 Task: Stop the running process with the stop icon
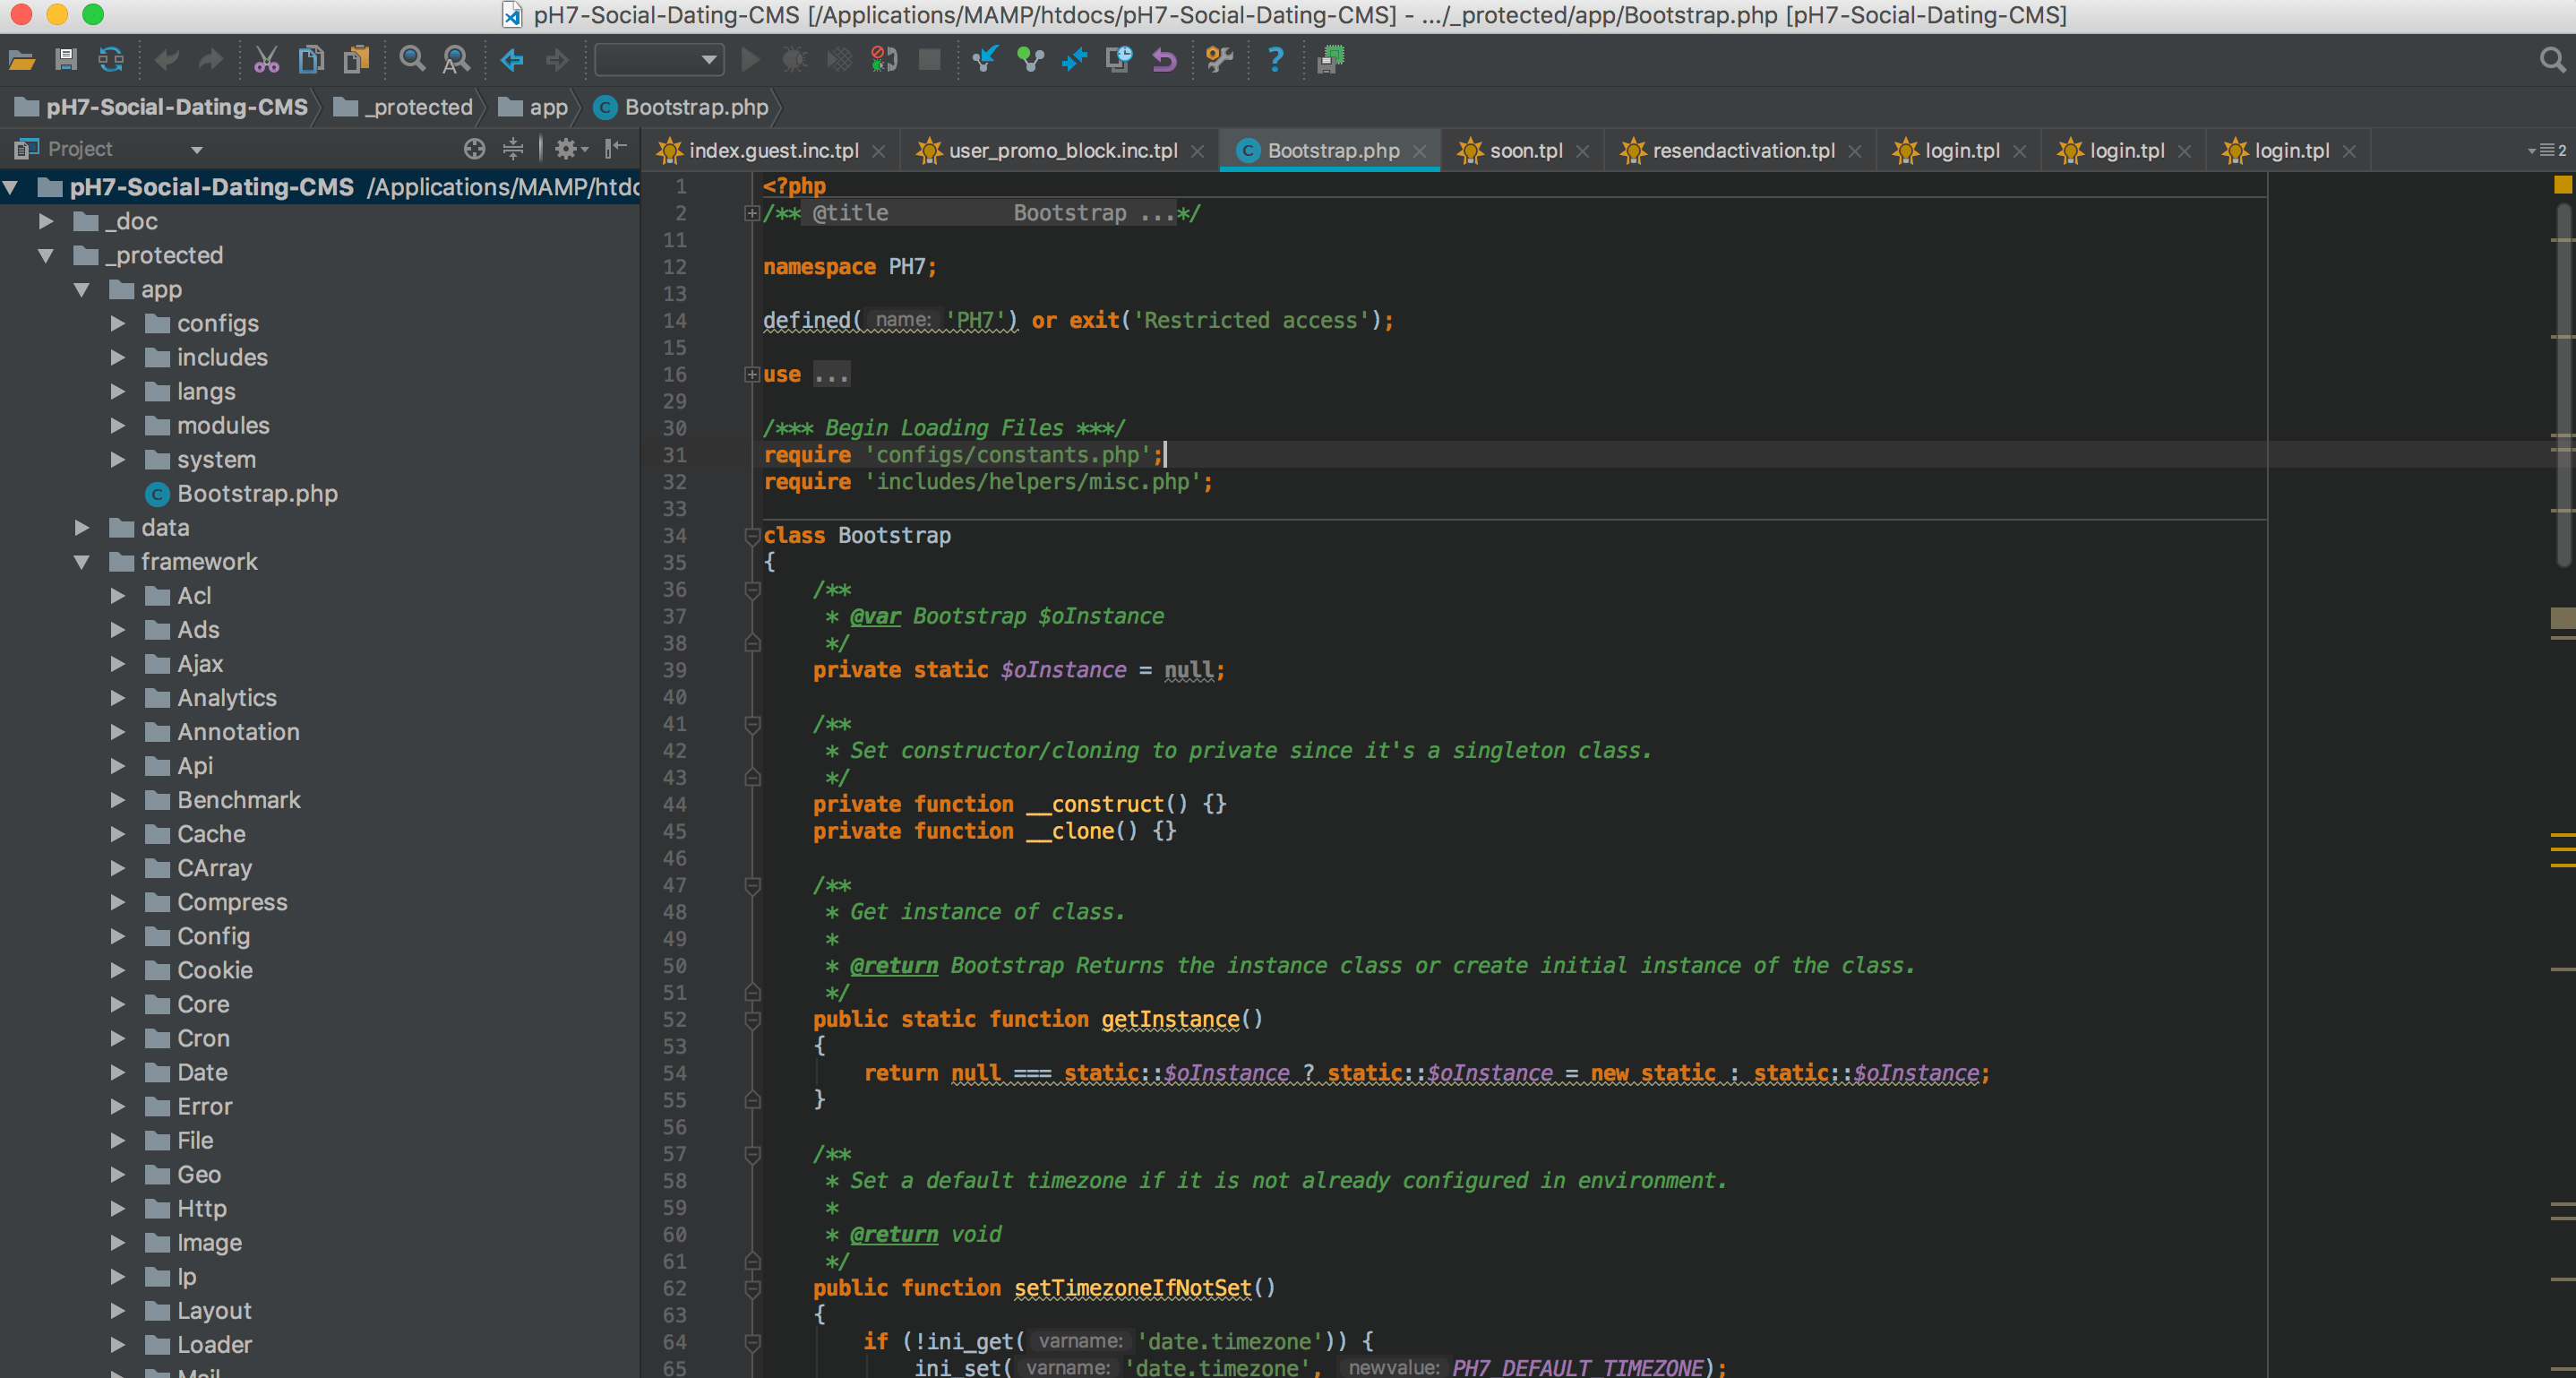tap(928, 60)
